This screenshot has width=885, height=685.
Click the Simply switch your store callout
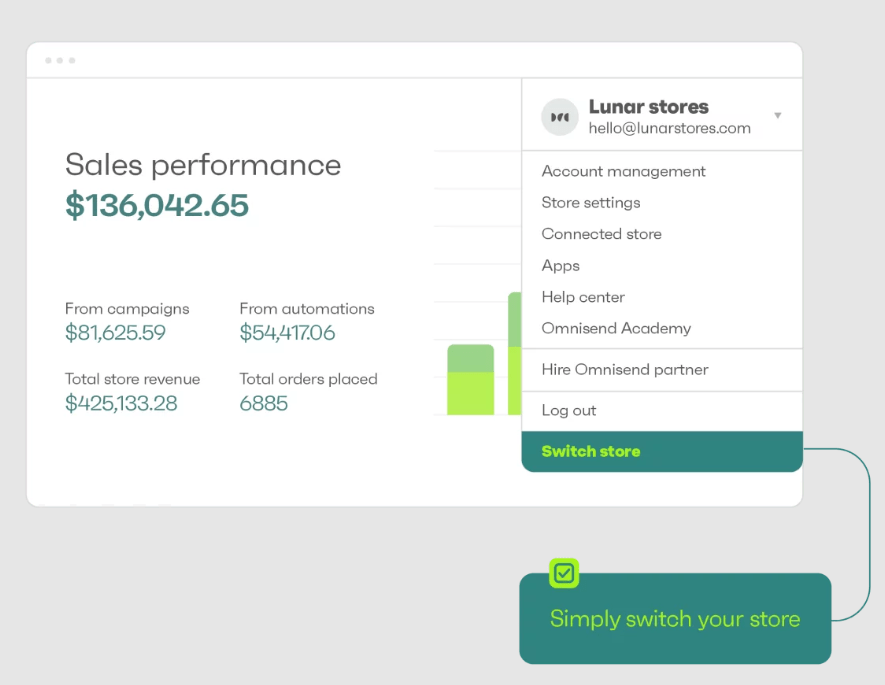coord(675,618)
